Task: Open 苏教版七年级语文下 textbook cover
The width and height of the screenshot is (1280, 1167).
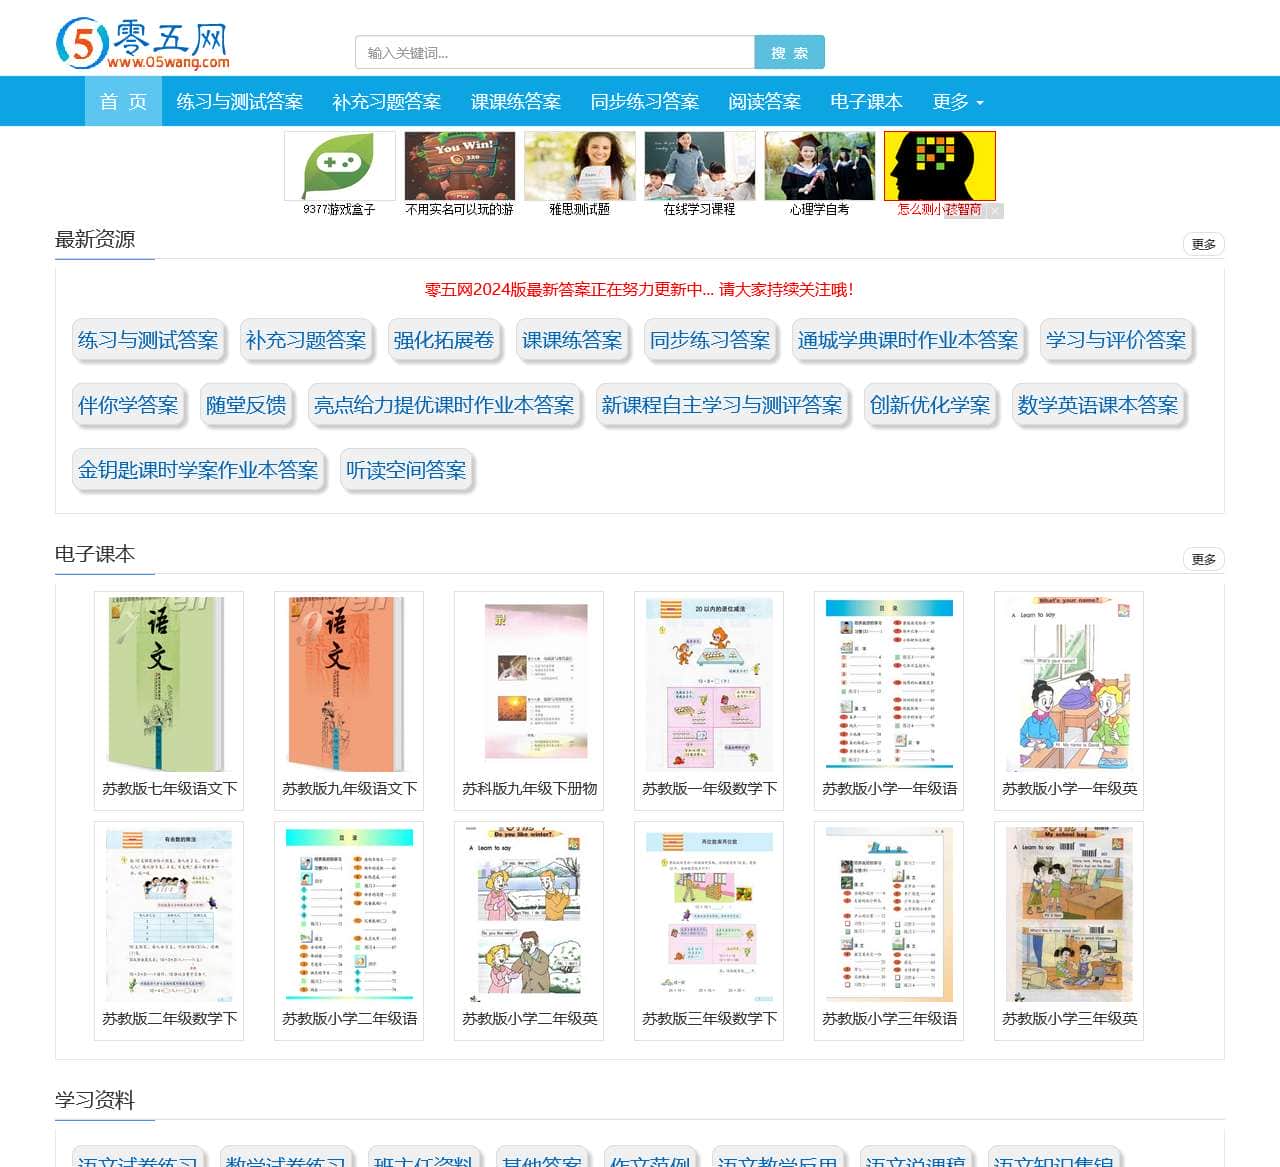Action: click(169, 685)
